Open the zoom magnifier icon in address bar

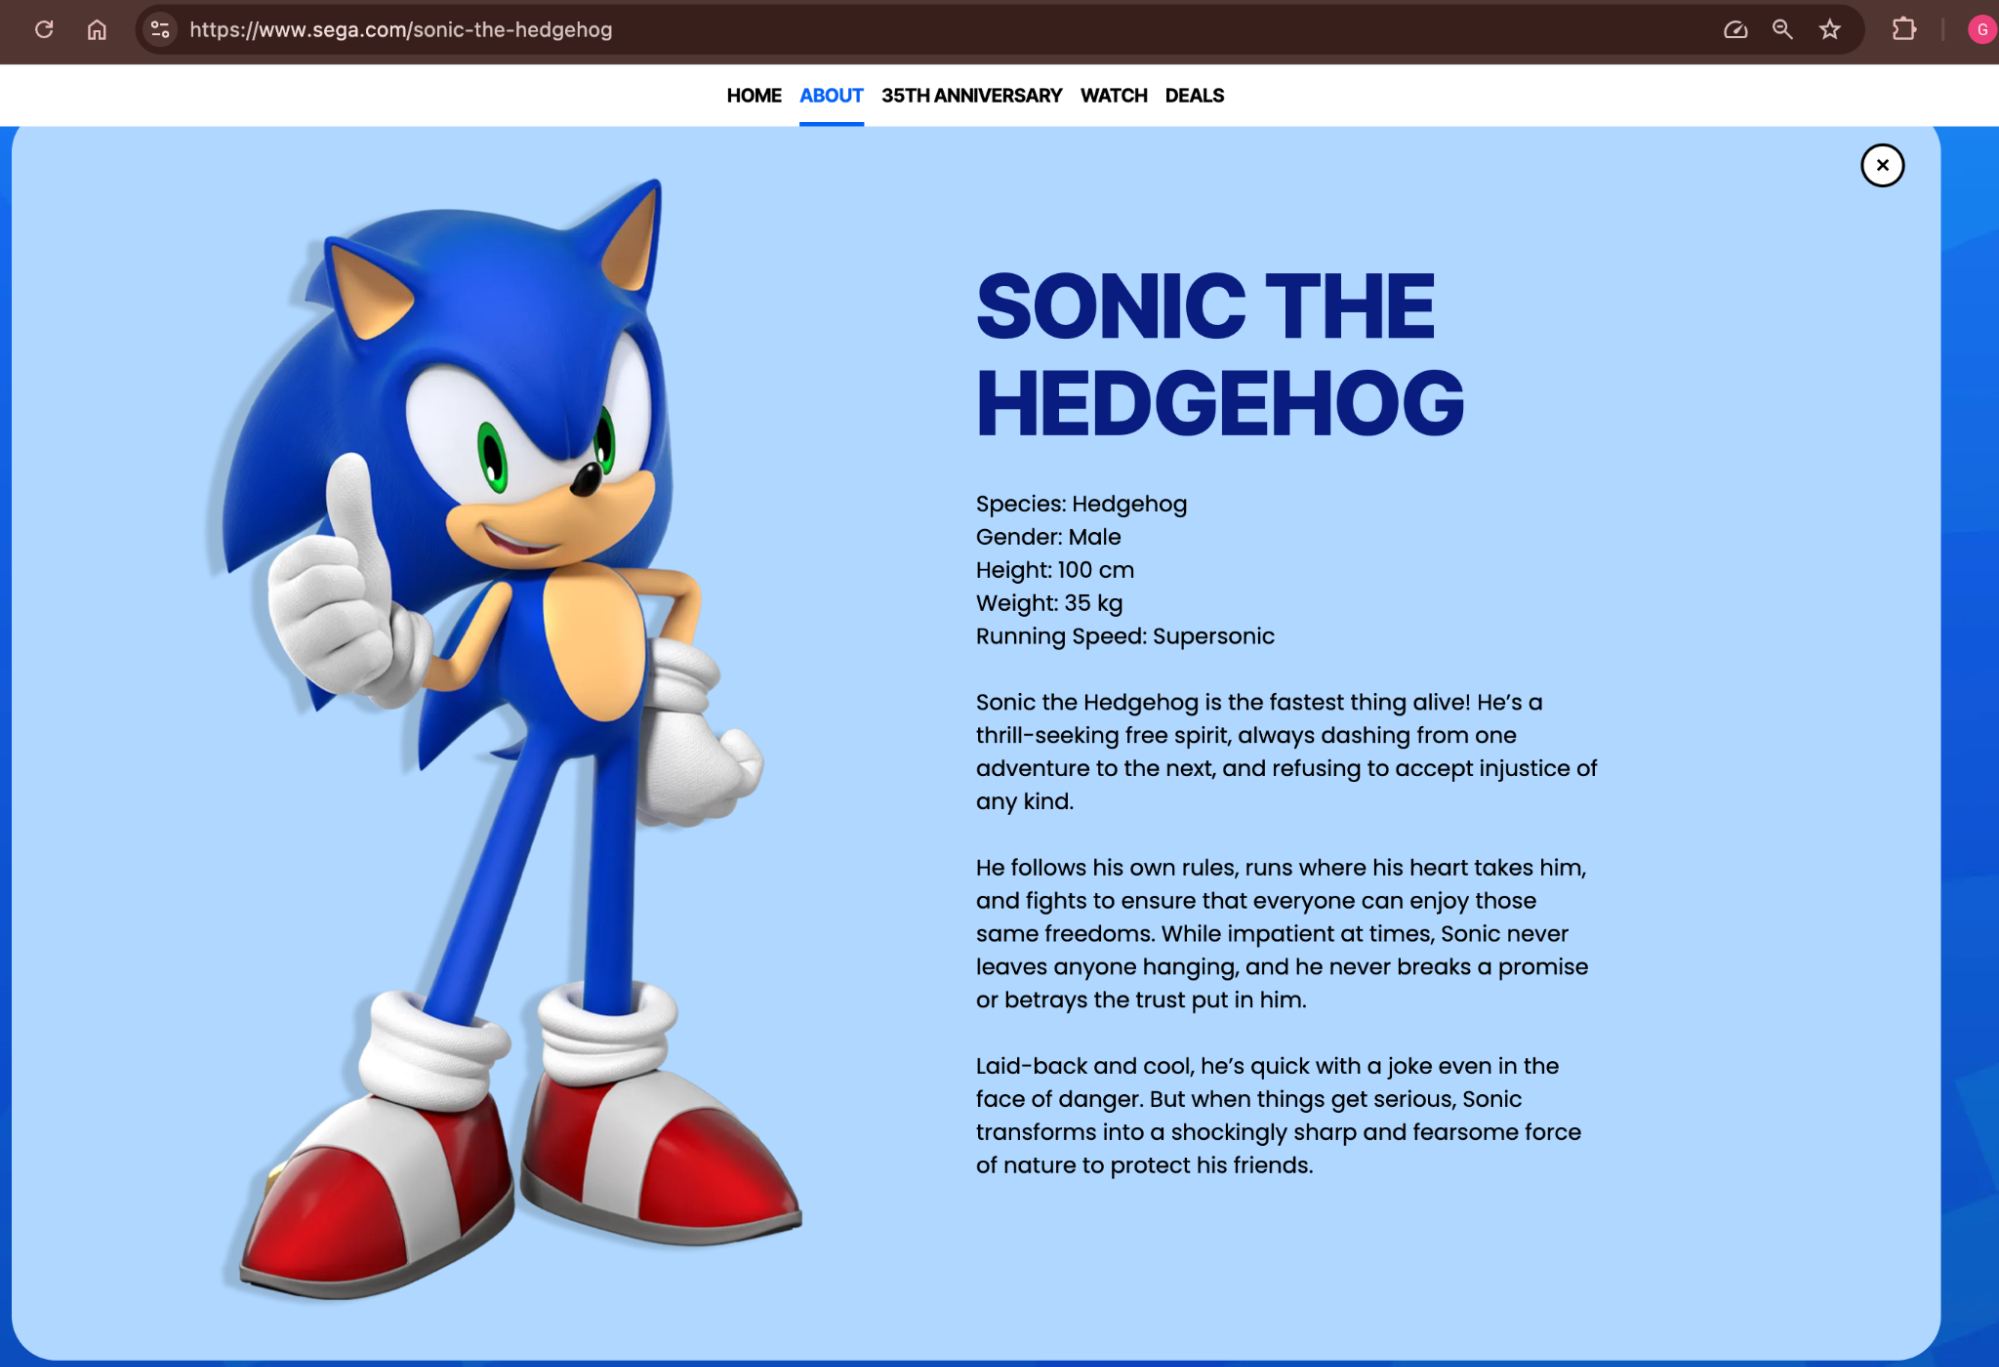(x=1782, y=30)
